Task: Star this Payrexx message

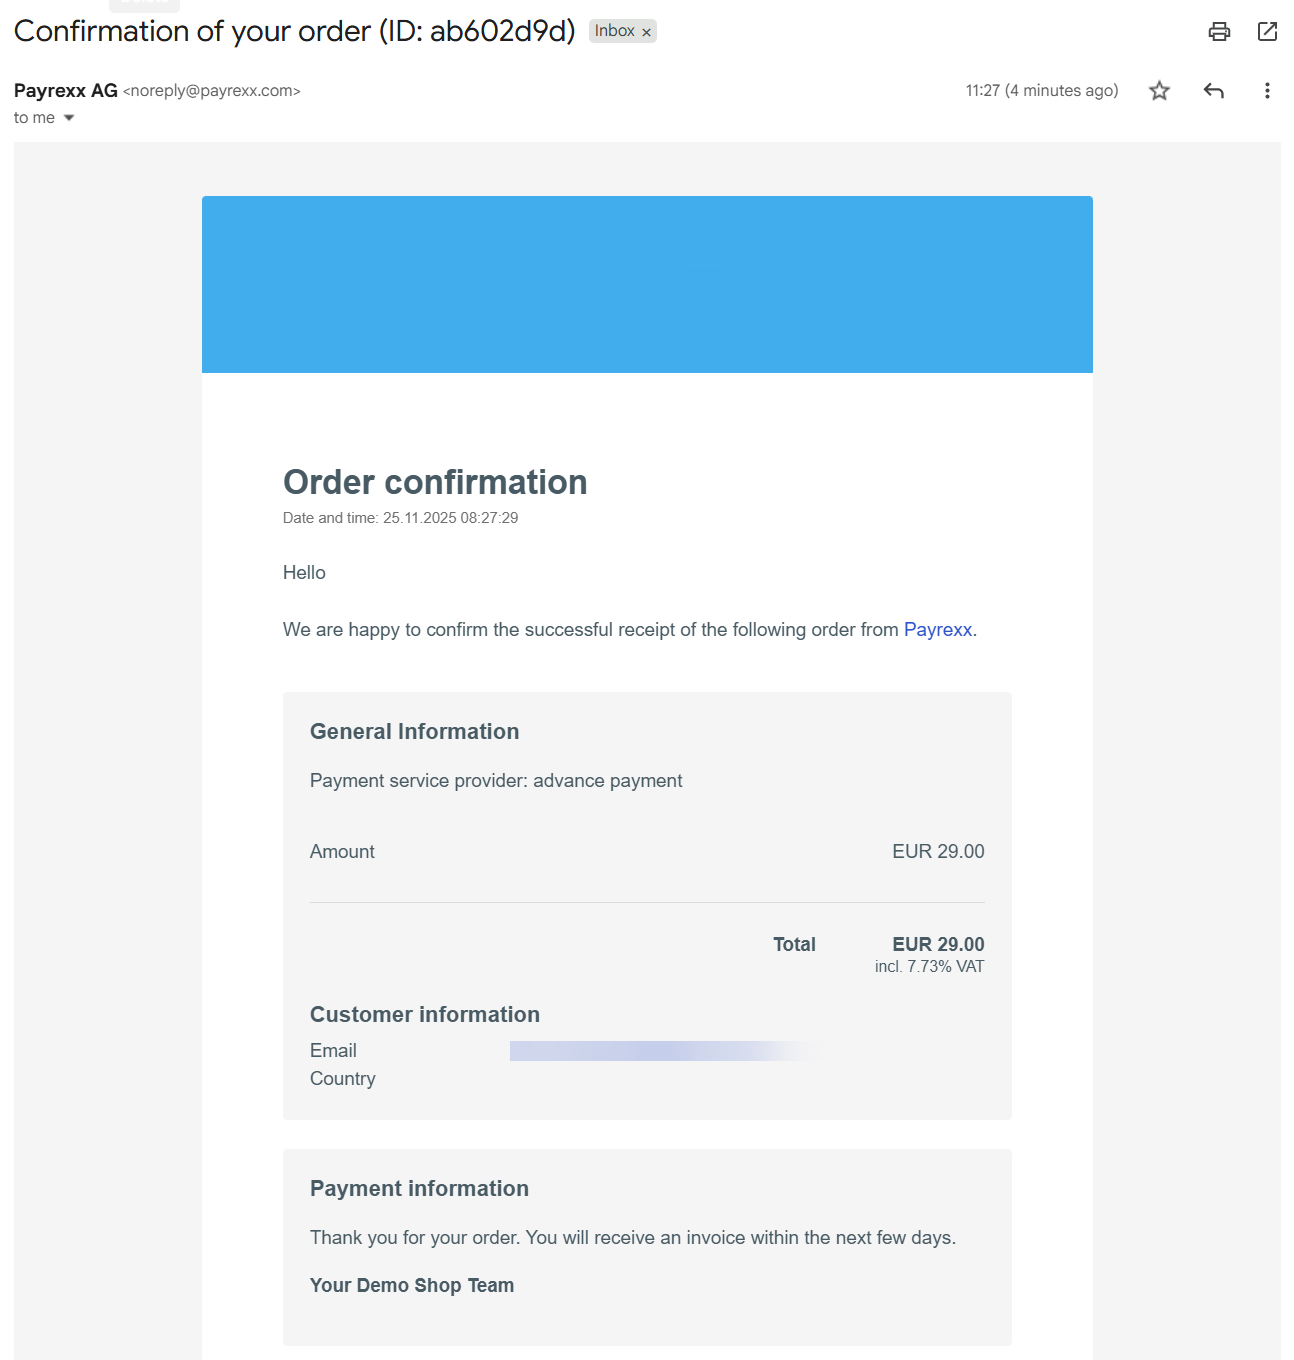Action: click(x=1159, y=91)
